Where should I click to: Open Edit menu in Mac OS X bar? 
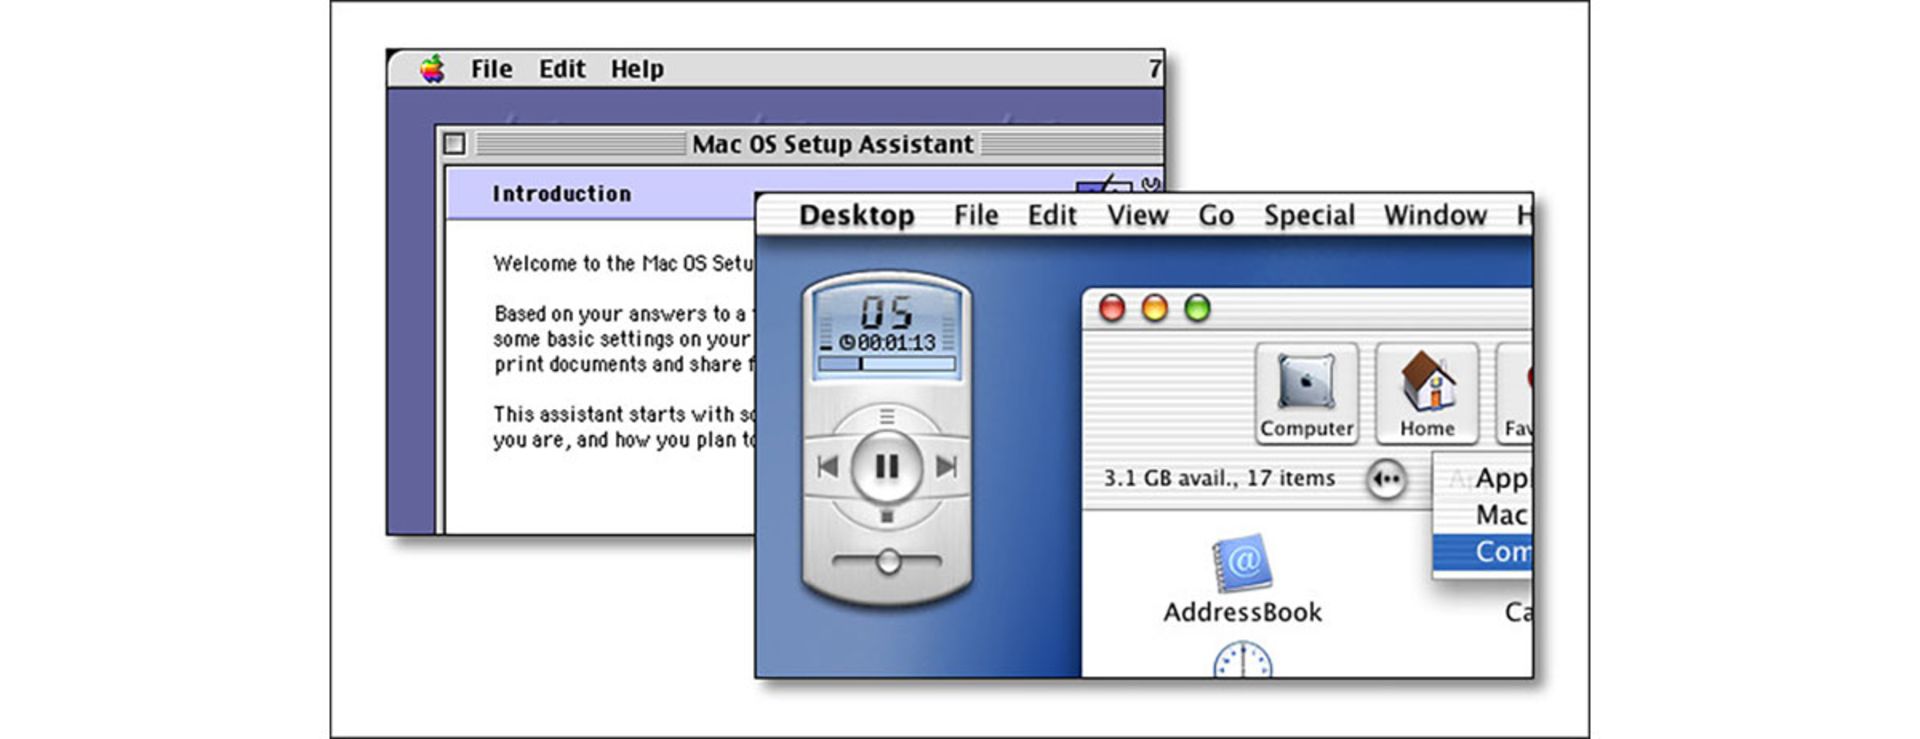tap(1052, 216)
